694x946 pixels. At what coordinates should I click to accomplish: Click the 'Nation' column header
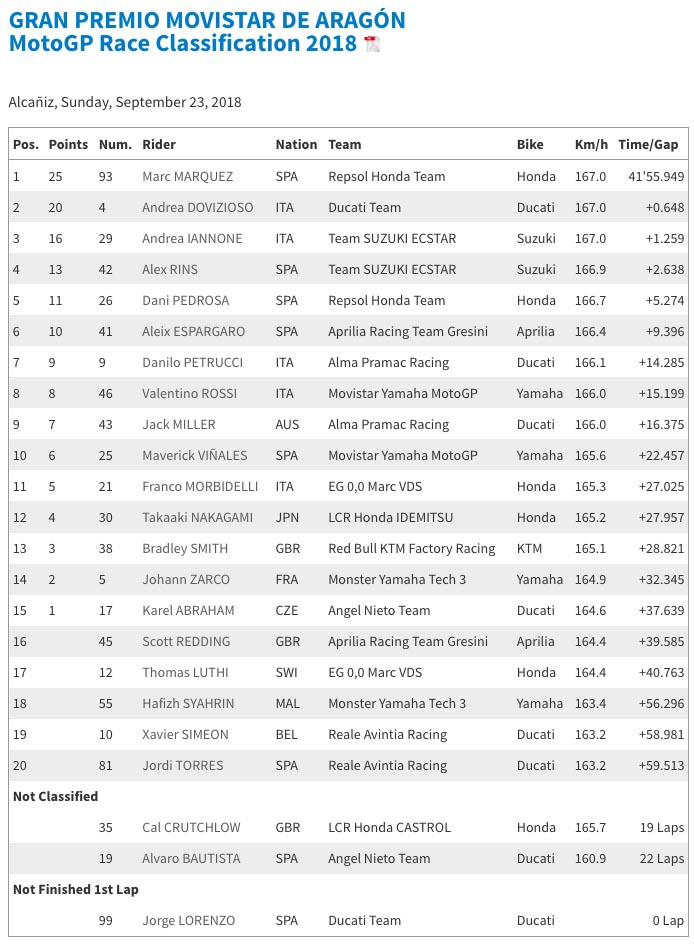pos(296,144)
